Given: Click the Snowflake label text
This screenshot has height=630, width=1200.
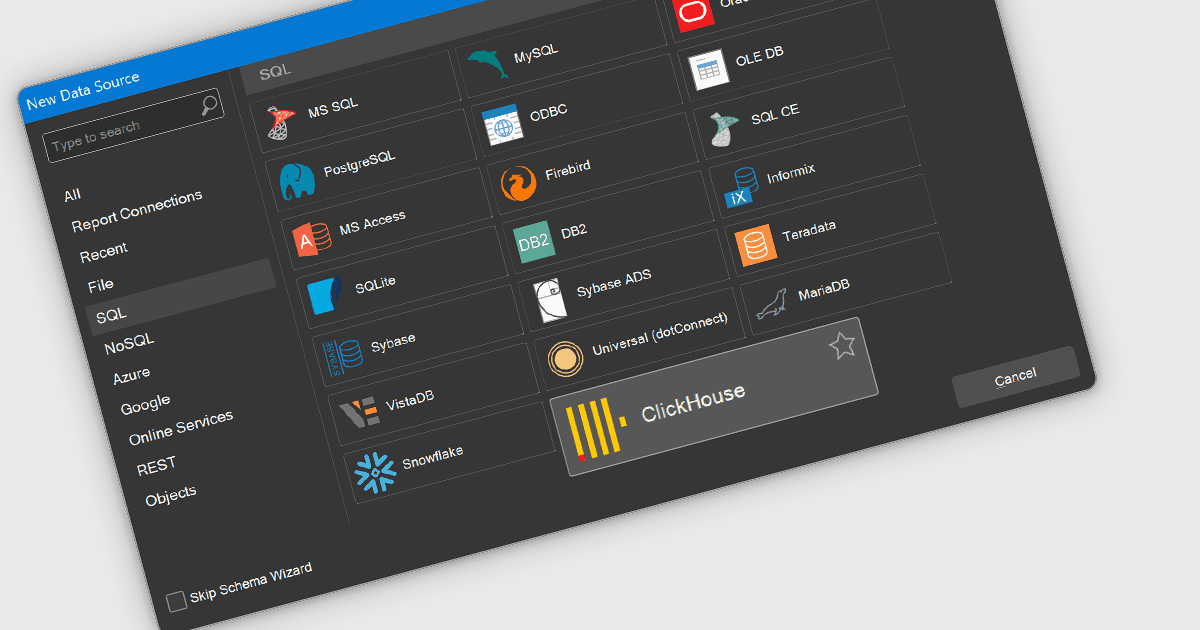Looking at the screenshot, I should tap(433, 457).
